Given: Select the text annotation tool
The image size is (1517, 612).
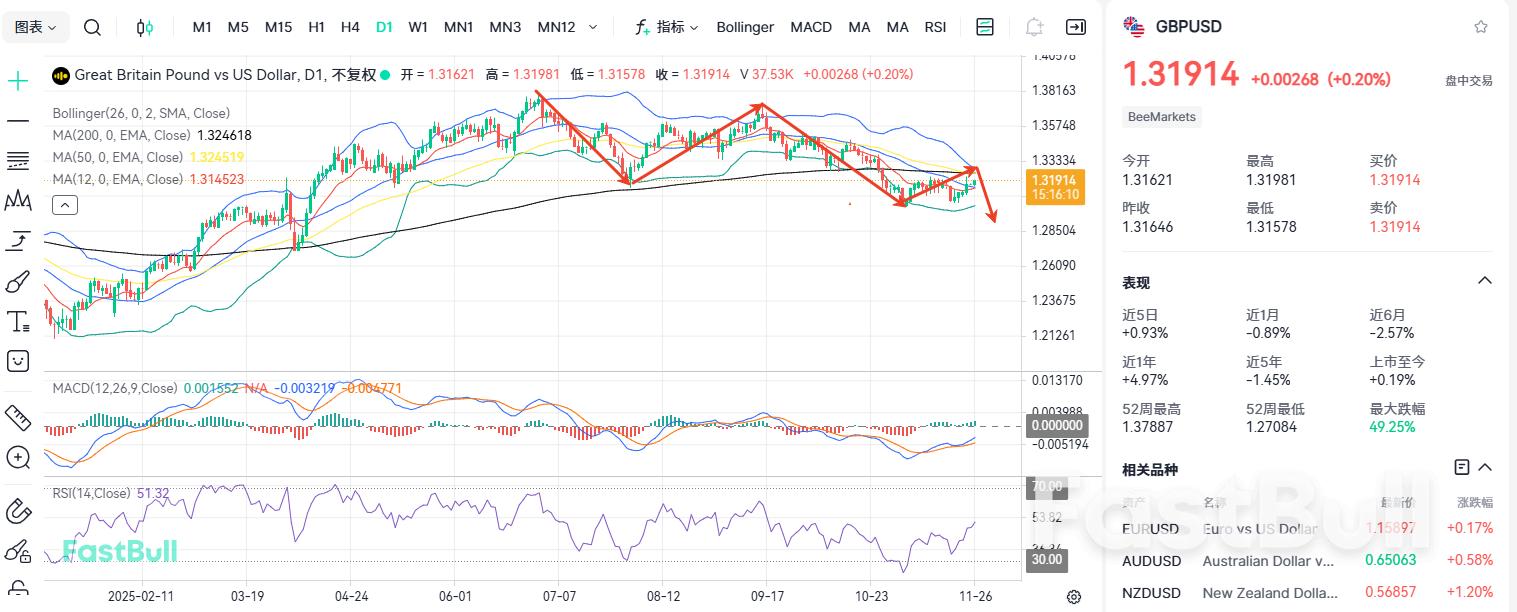Looking at the screenshot, I should (18, 321).
